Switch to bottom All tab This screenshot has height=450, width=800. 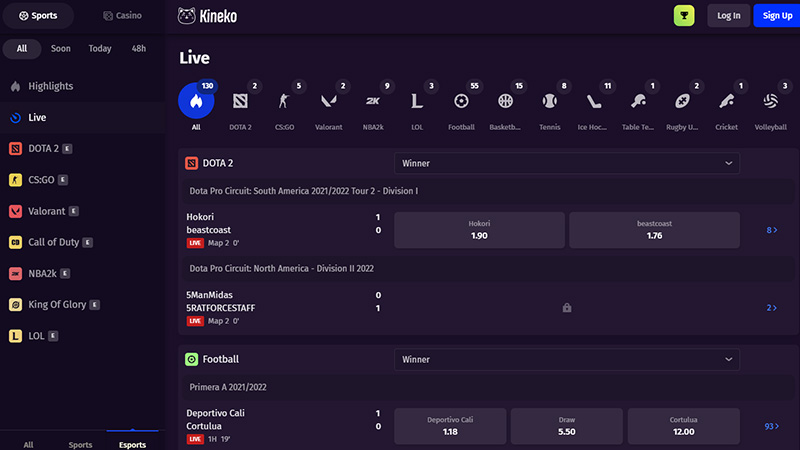[x=29, y=444]
